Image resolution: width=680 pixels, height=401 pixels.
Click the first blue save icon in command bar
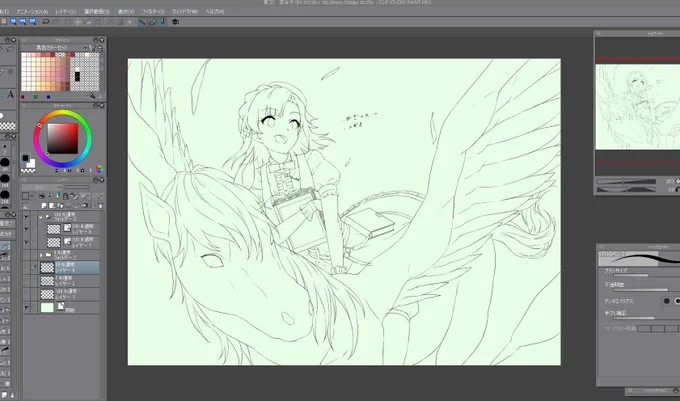pos(13,22)
